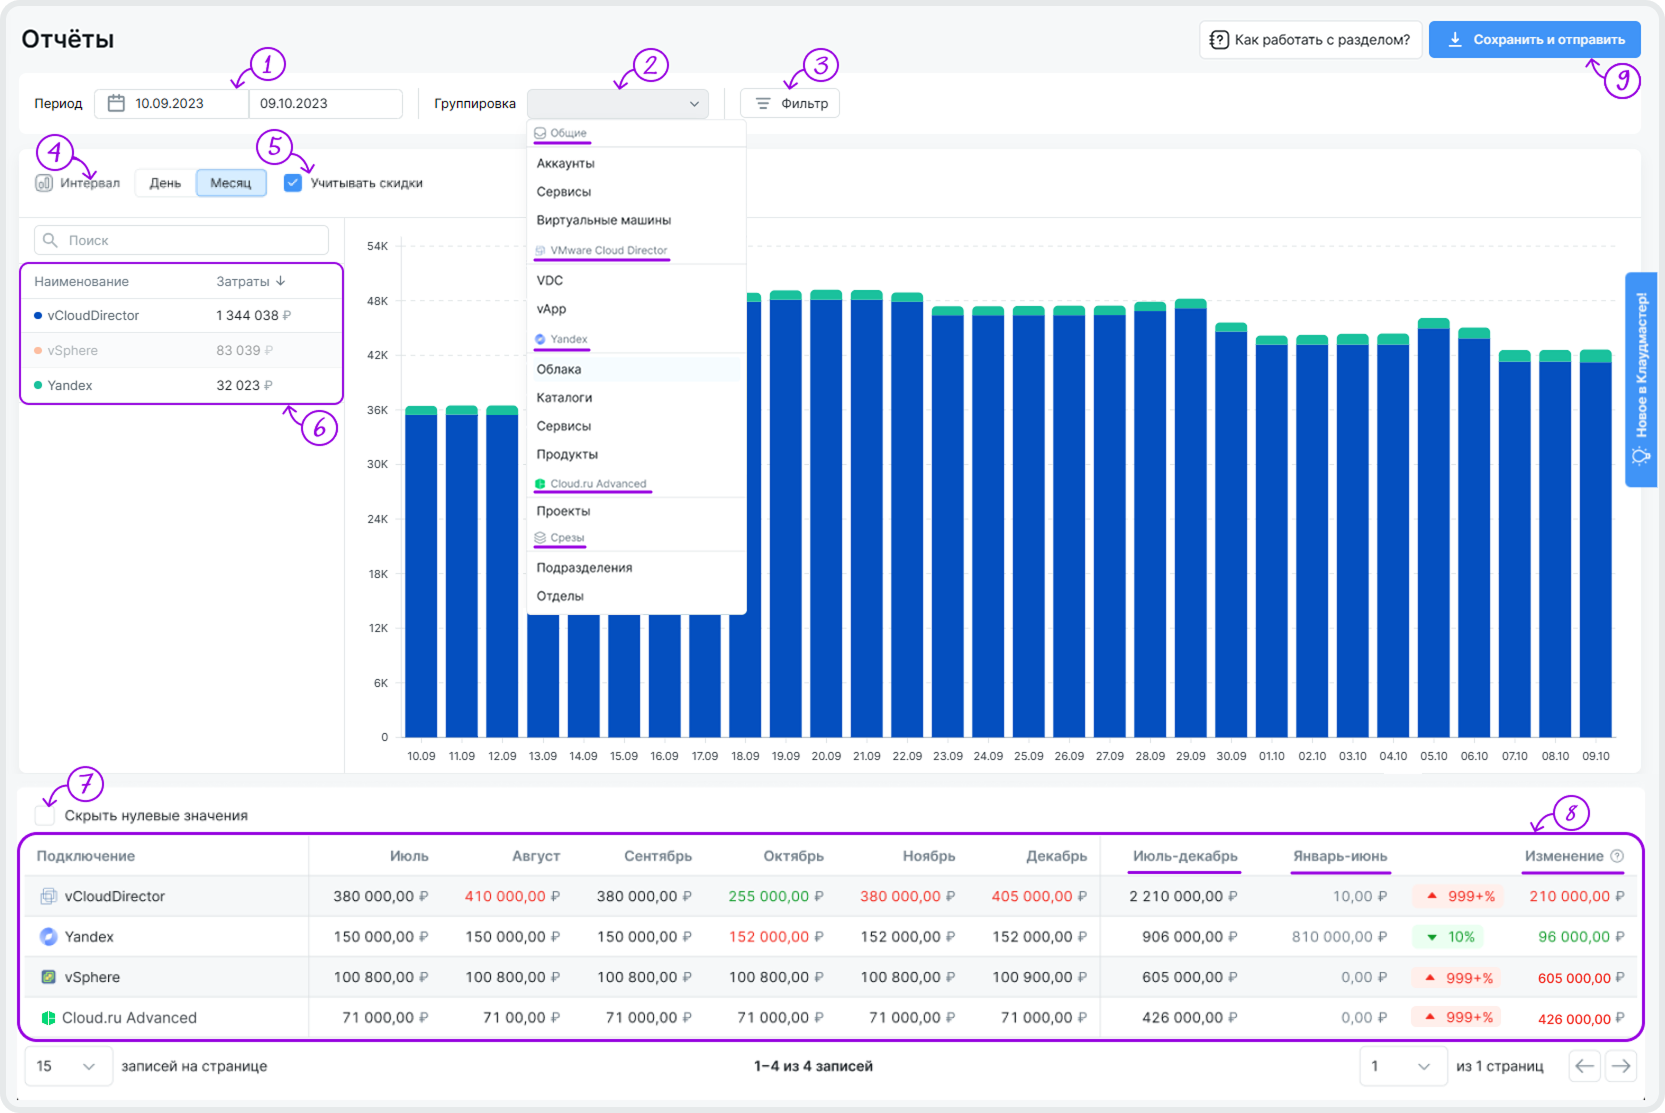The width and height of the screenshot is (1665, 1113).
Task: Select Облака in grouping menu
Action: click(559, 369)
